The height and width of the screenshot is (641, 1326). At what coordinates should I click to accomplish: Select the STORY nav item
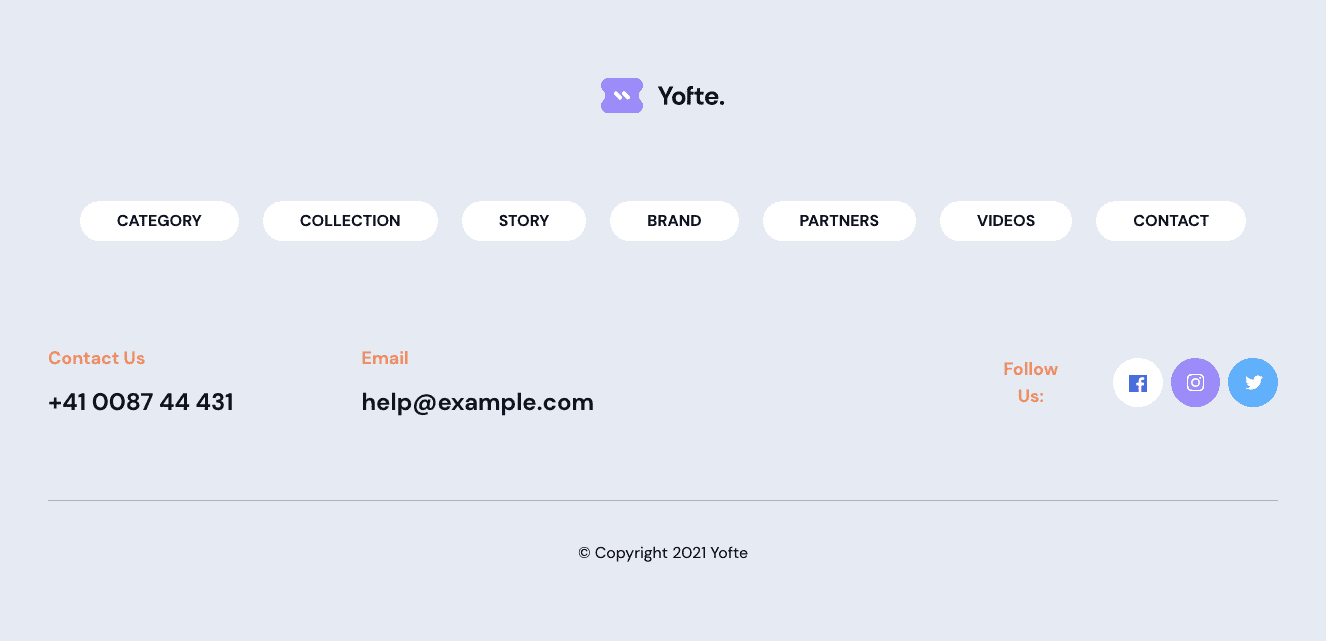point(524,221)
